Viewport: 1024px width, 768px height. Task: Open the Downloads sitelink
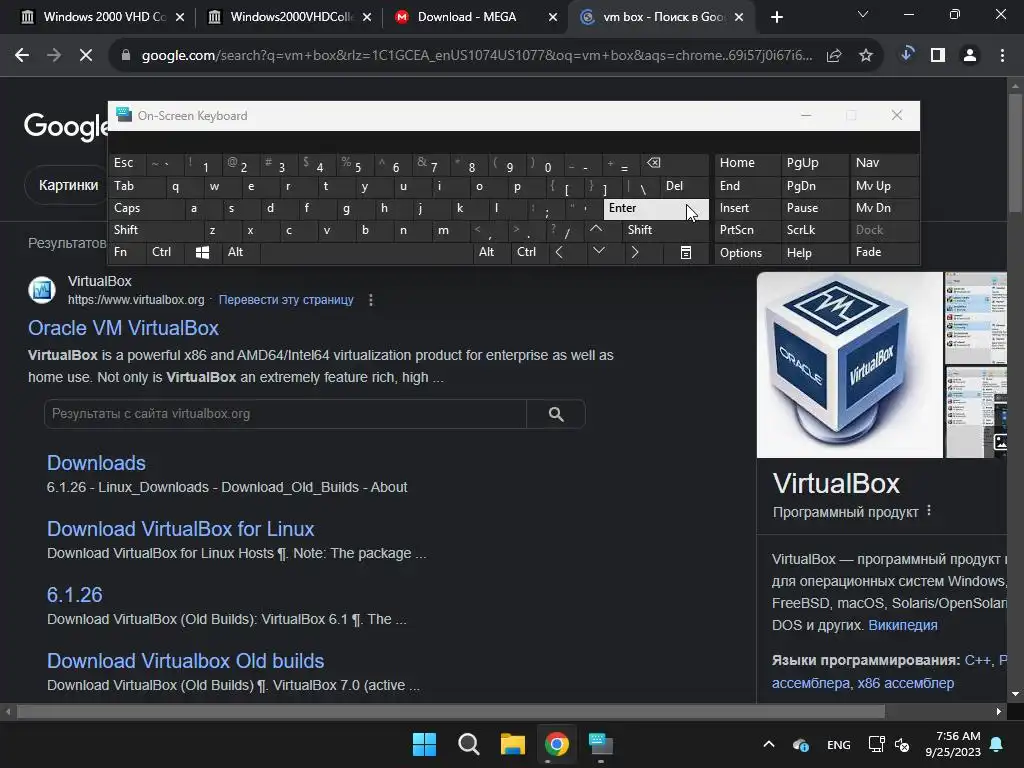click(96, 463)
